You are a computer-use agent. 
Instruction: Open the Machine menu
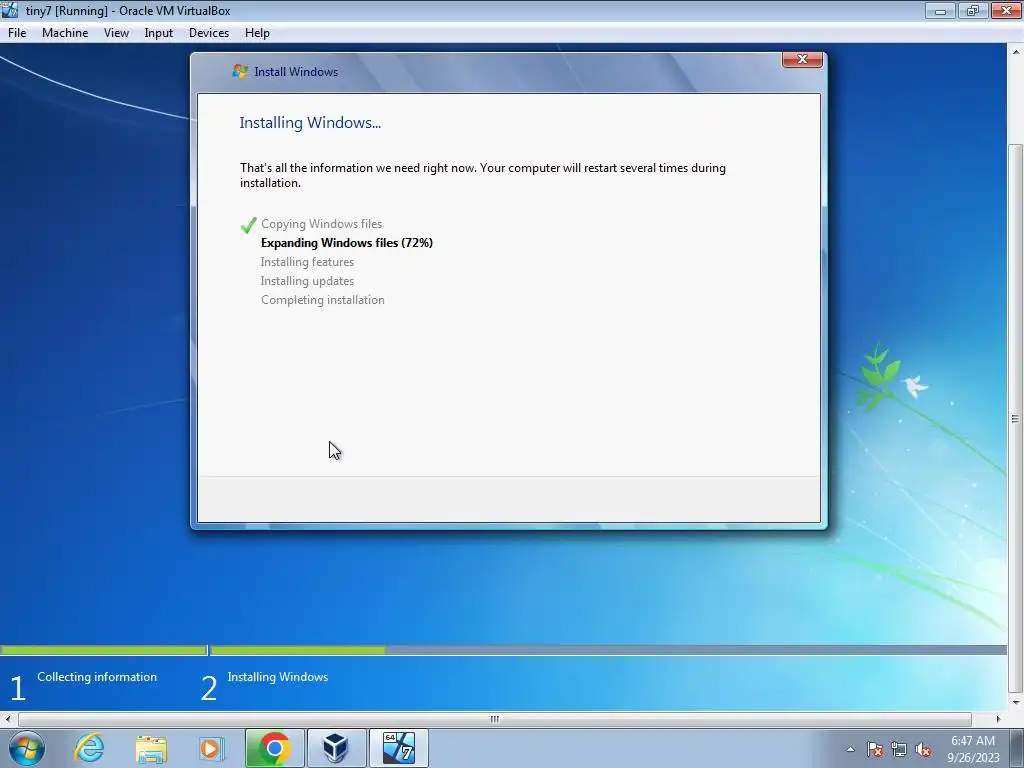[x=65, y=33]
